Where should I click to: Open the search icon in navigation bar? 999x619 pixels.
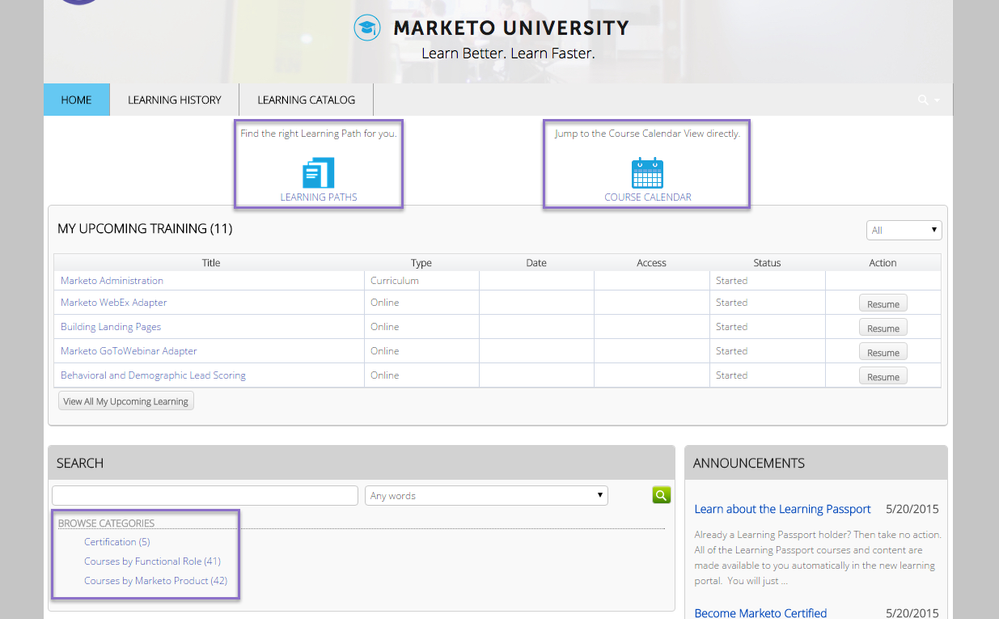point(923,100)
